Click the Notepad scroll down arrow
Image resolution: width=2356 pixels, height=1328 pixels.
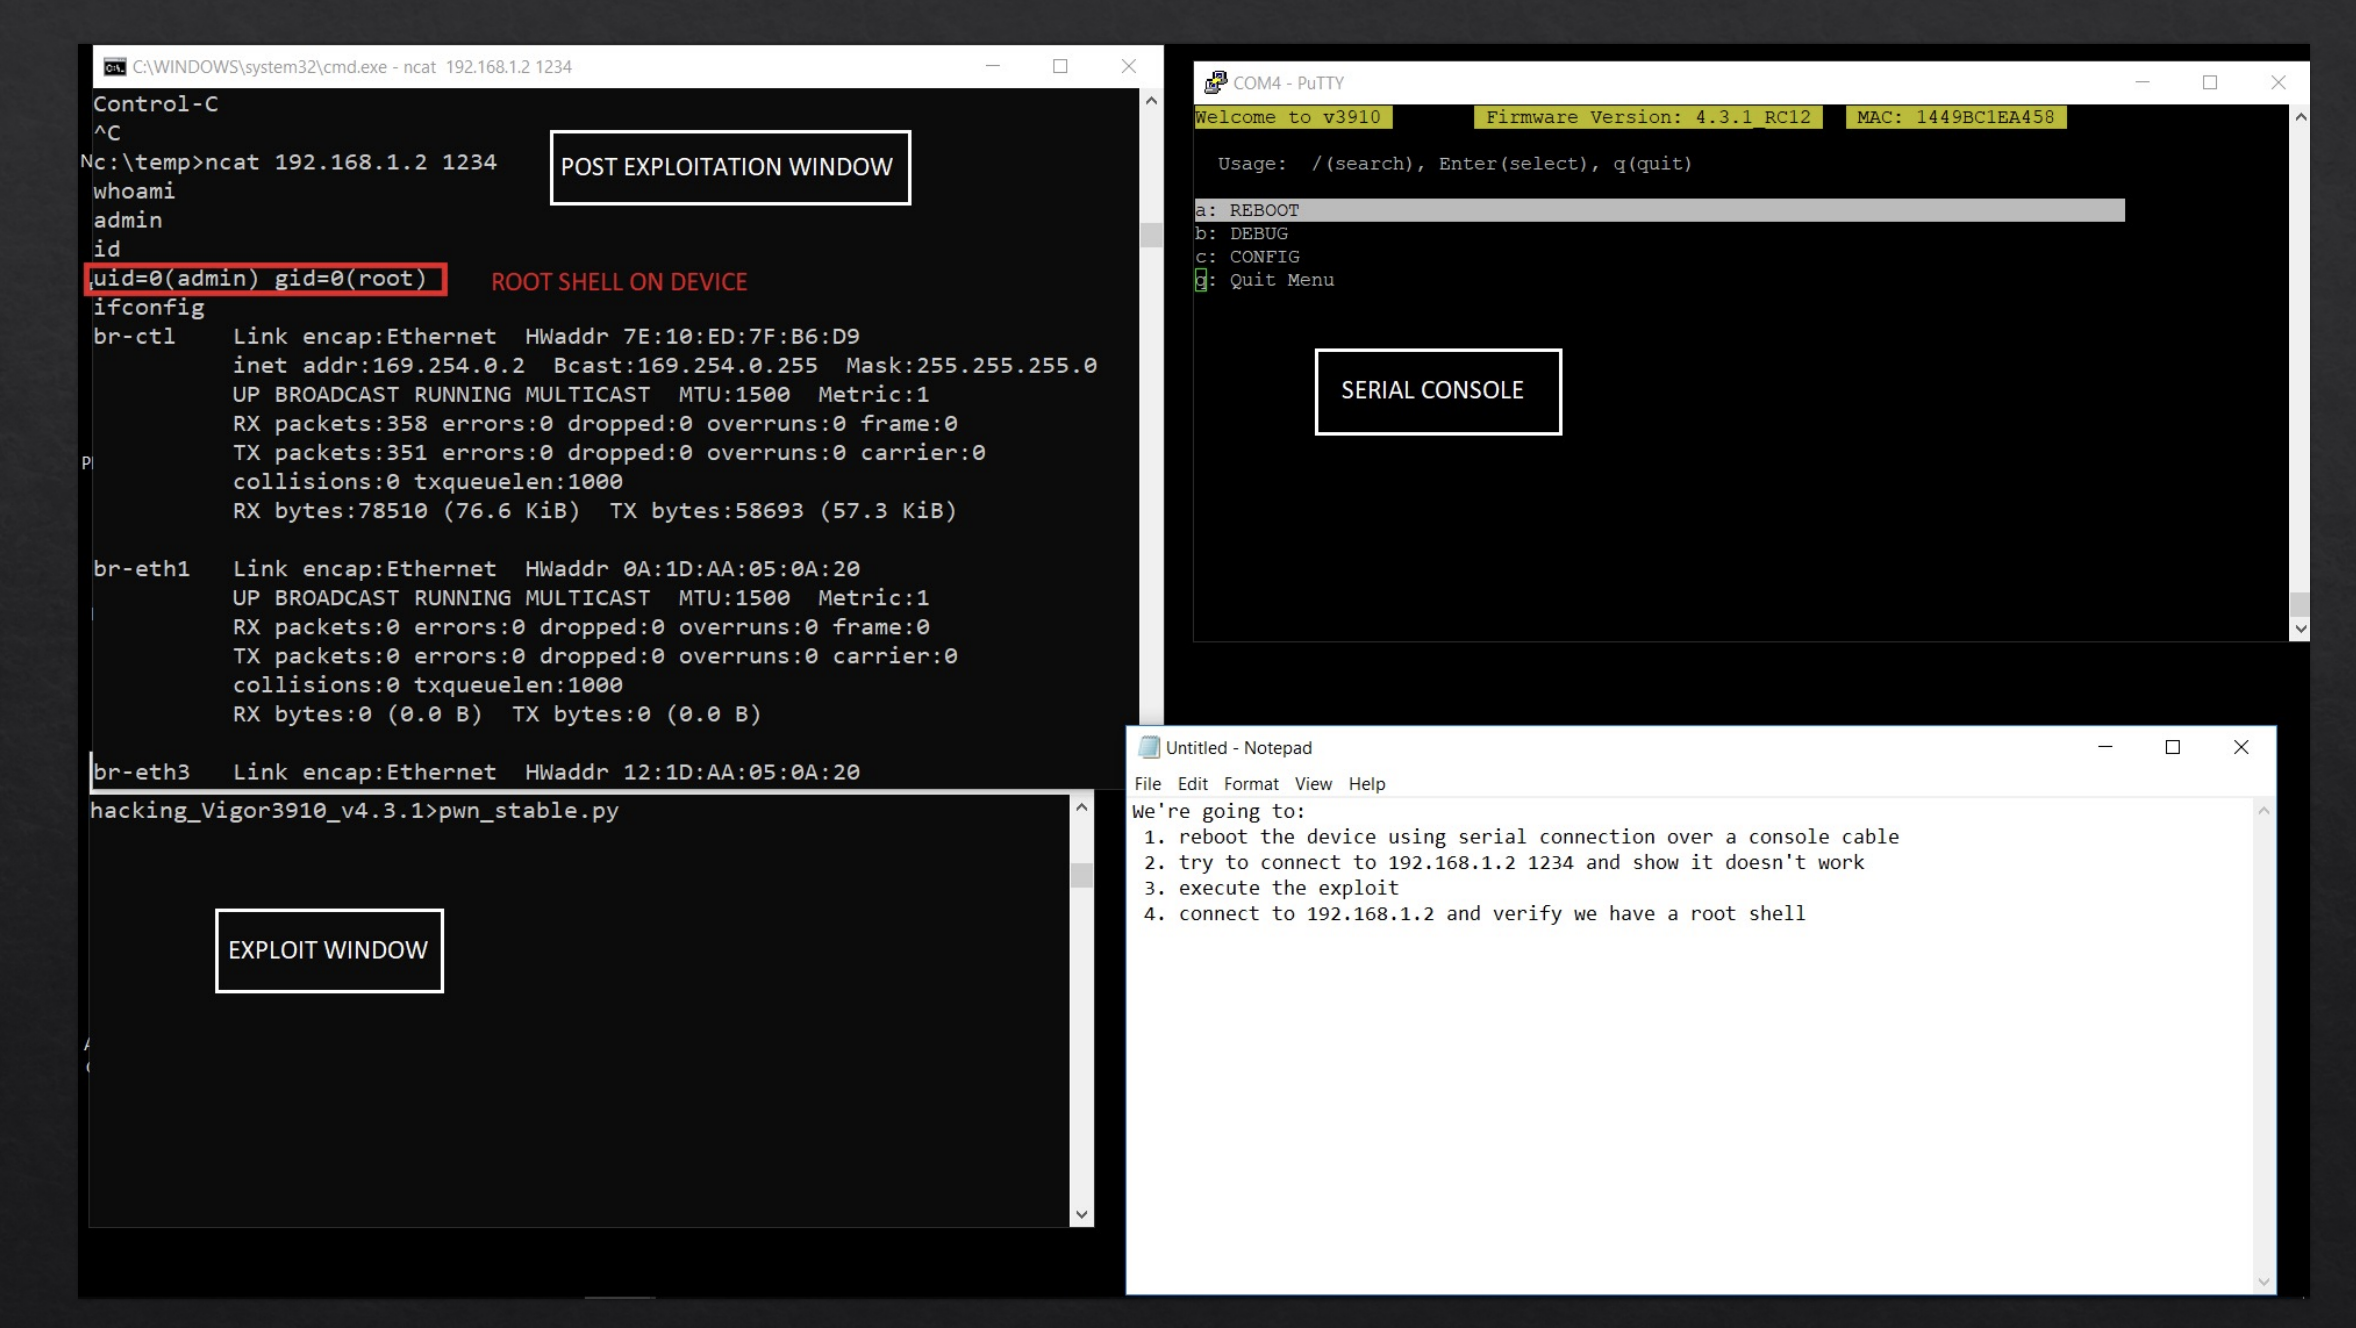point(2264,1282)
